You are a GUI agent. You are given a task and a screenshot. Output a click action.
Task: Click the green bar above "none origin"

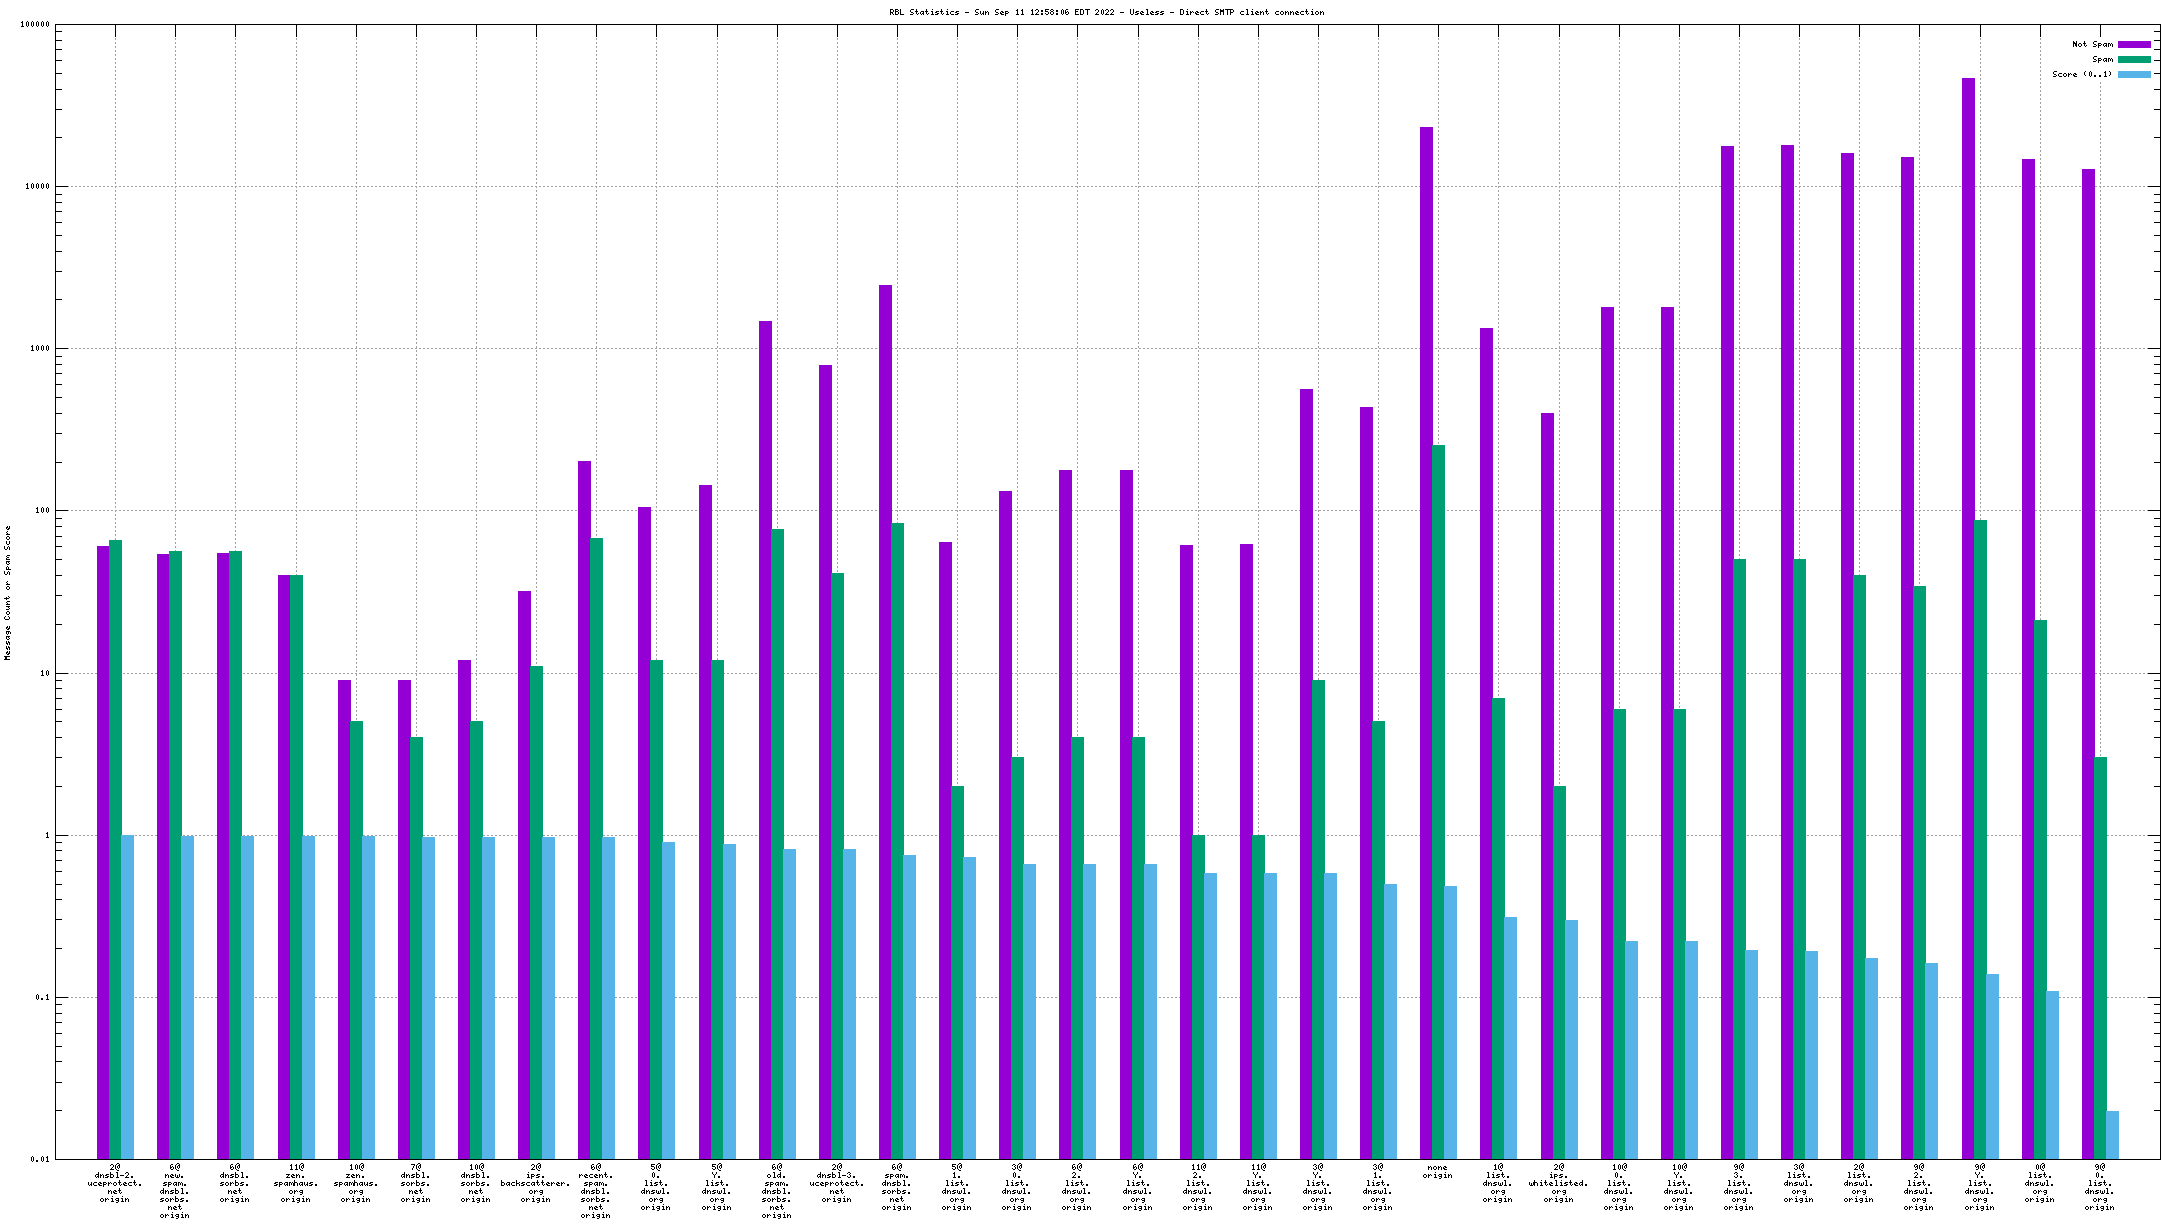coord(1438,800)
